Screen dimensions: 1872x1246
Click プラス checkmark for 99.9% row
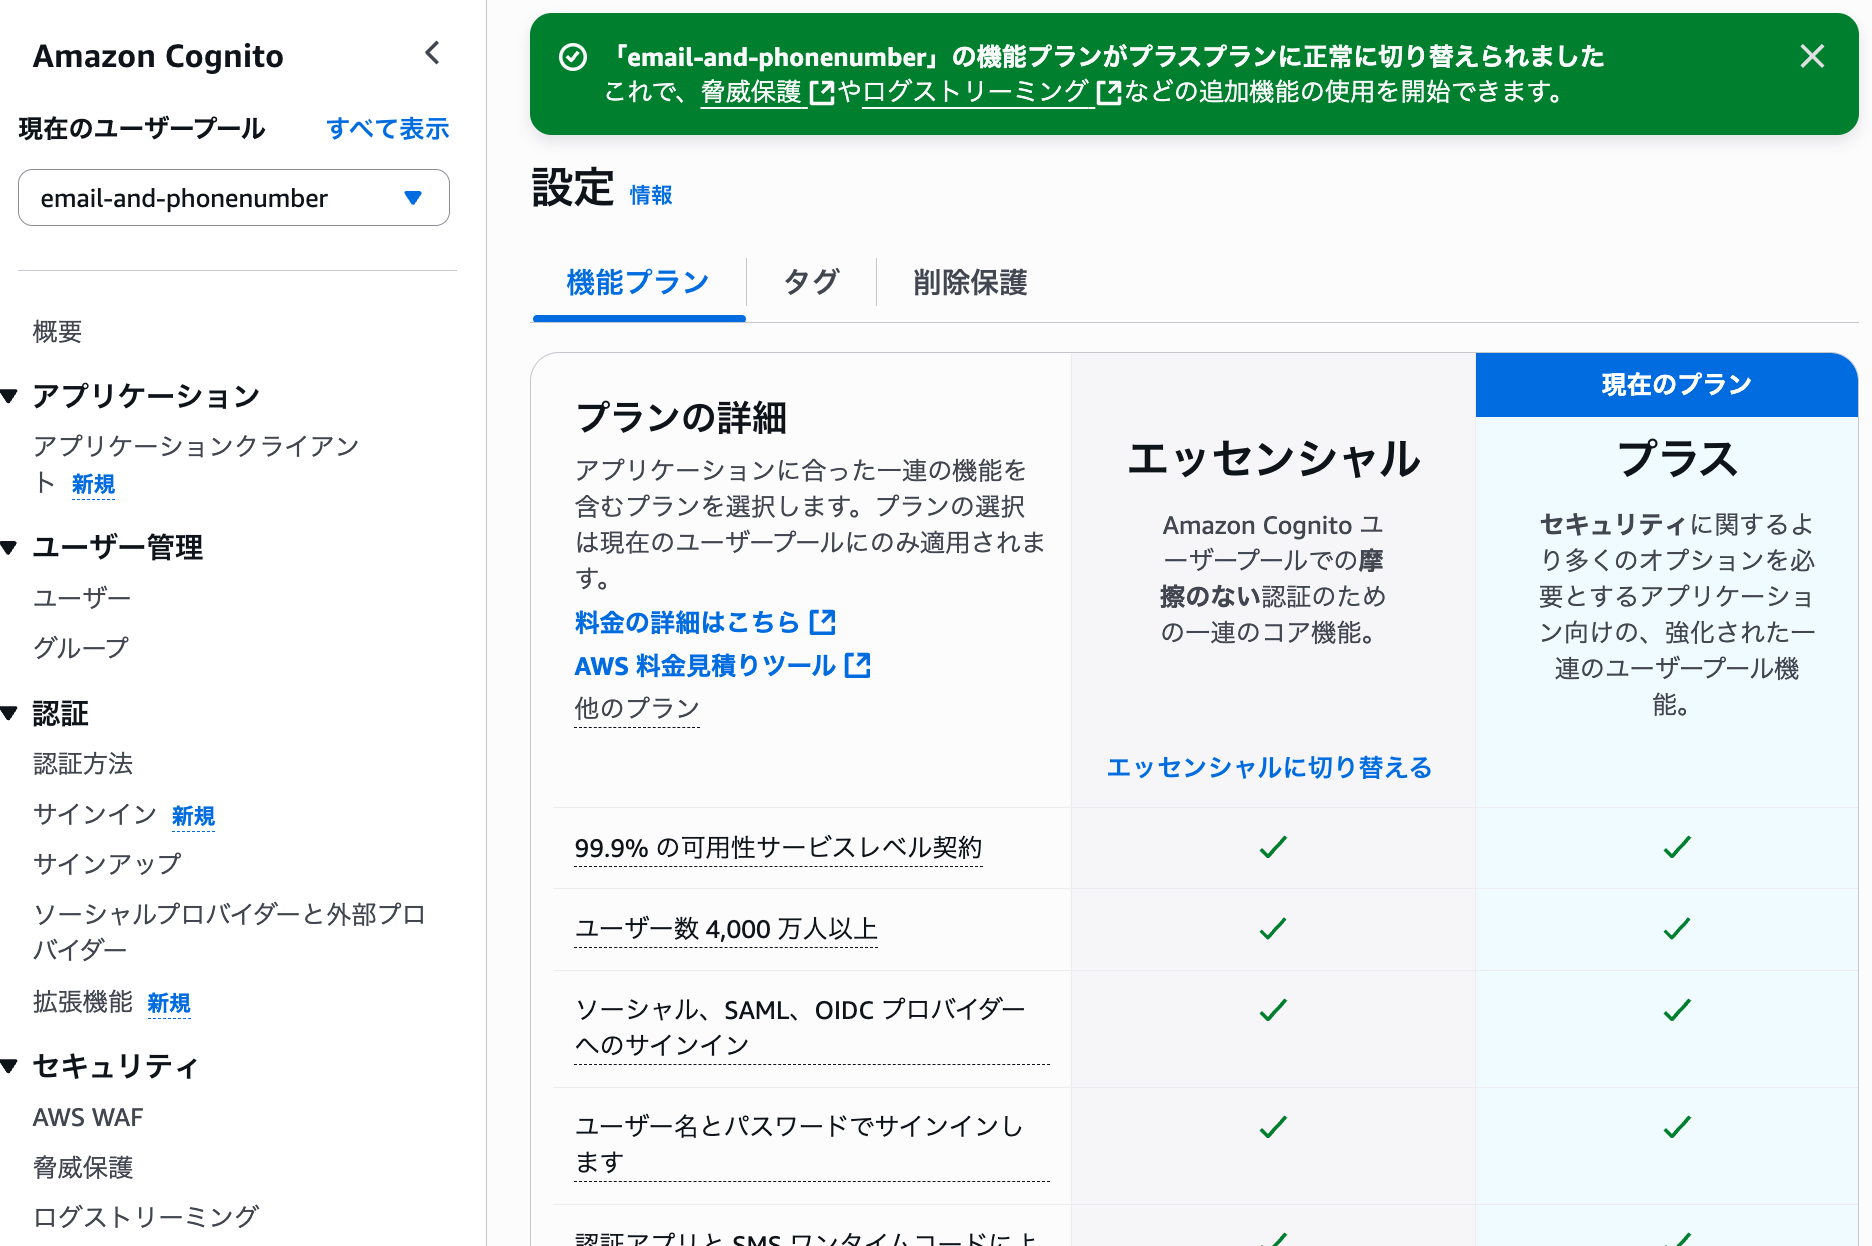click(1677, 848)
